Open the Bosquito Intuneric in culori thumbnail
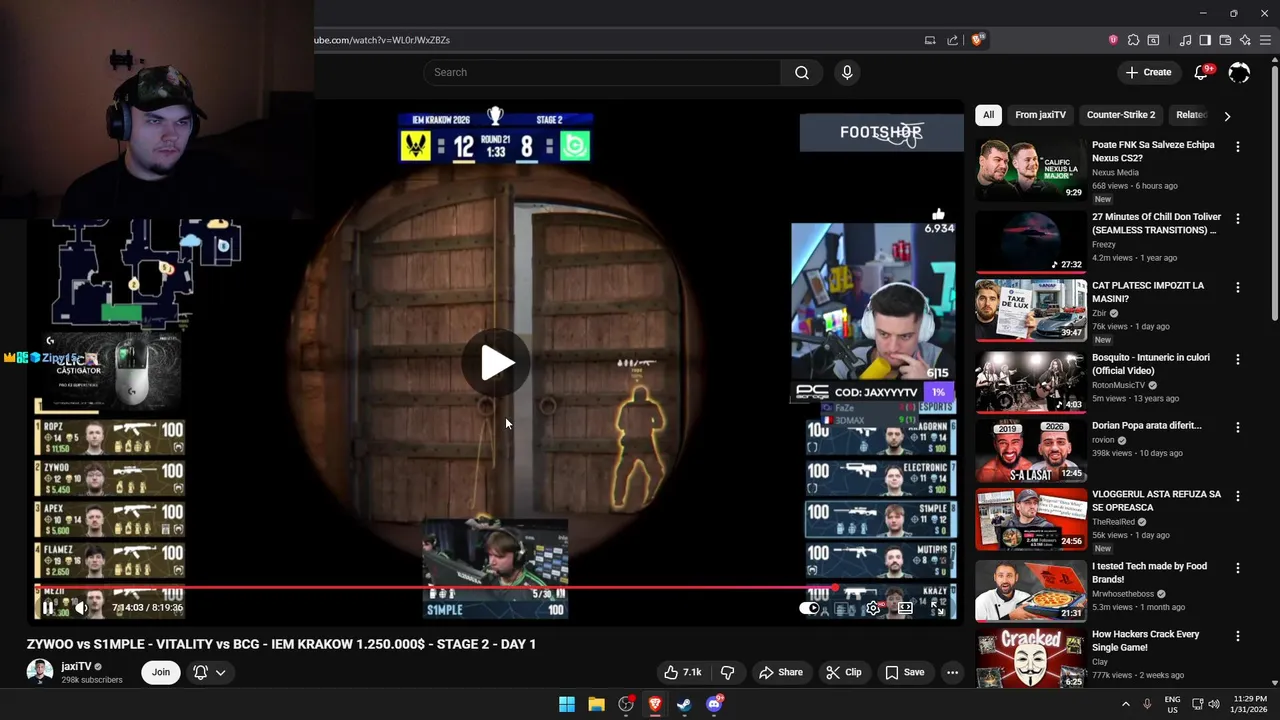Screen dimensions: 1280x720 tap(1031, 382)
